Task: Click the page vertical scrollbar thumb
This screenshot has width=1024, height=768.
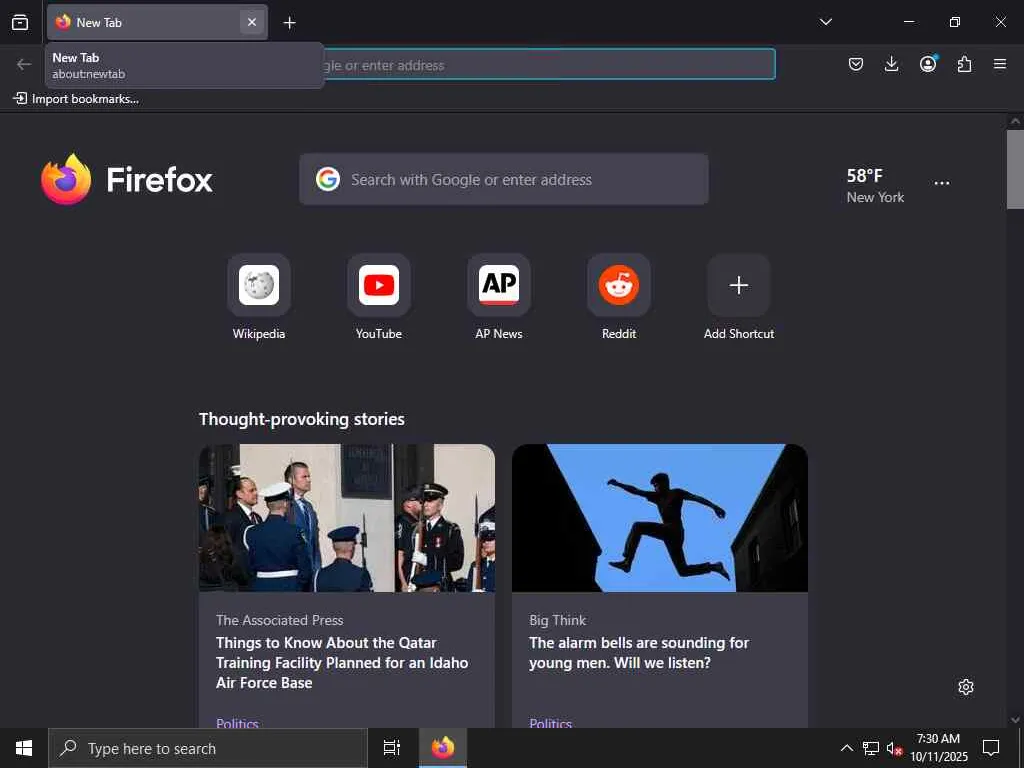Action: [x=1015, y=170]
